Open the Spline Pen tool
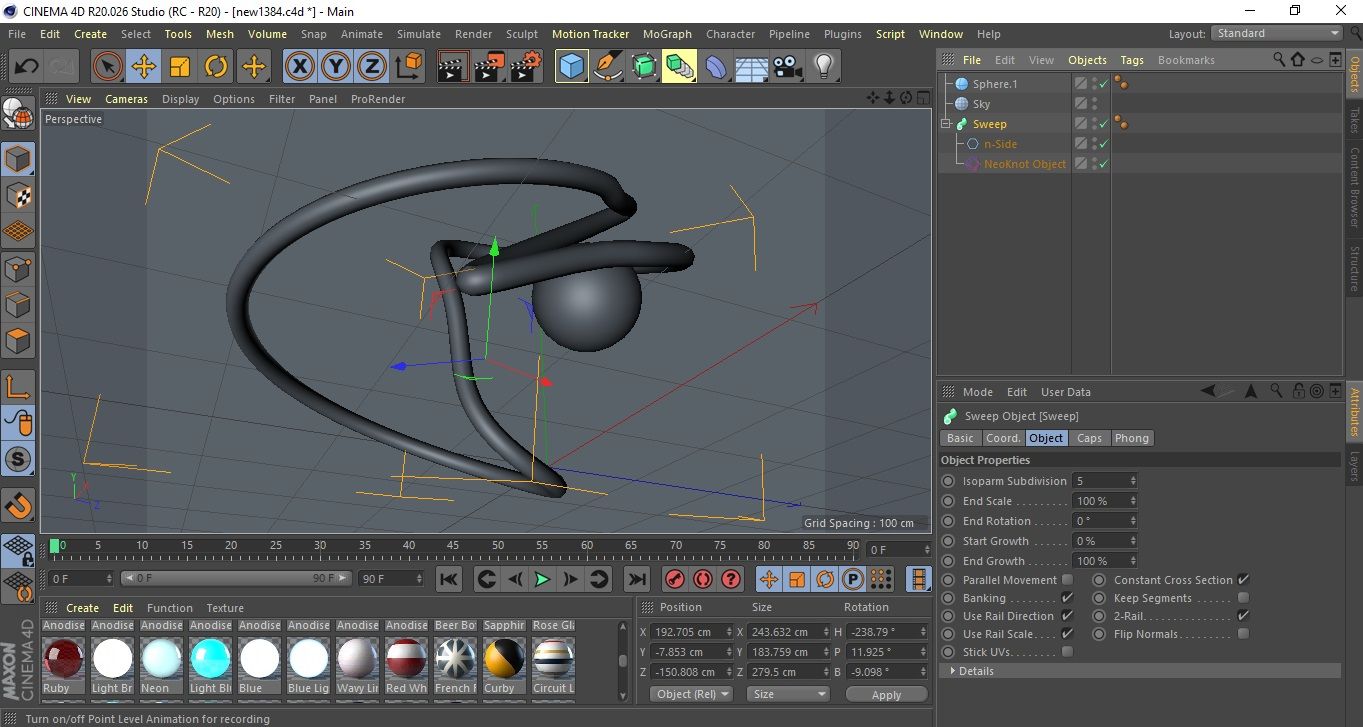This screenshot has height=727, width=1363. 608,67
